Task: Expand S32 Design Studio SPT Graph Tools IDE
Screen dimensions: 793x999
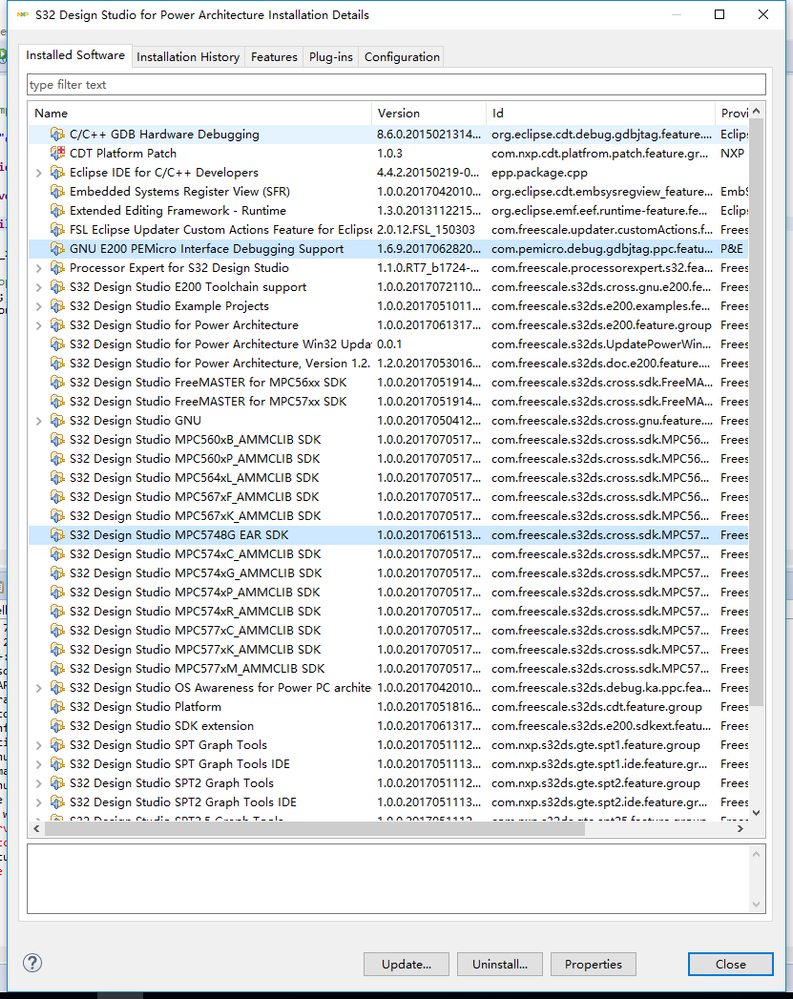Action: click(x=39, y=765)
